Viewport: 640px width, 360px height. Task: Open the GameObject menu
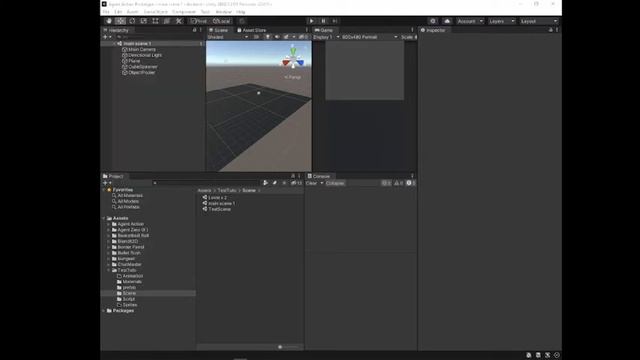click(x=156, y=12)
